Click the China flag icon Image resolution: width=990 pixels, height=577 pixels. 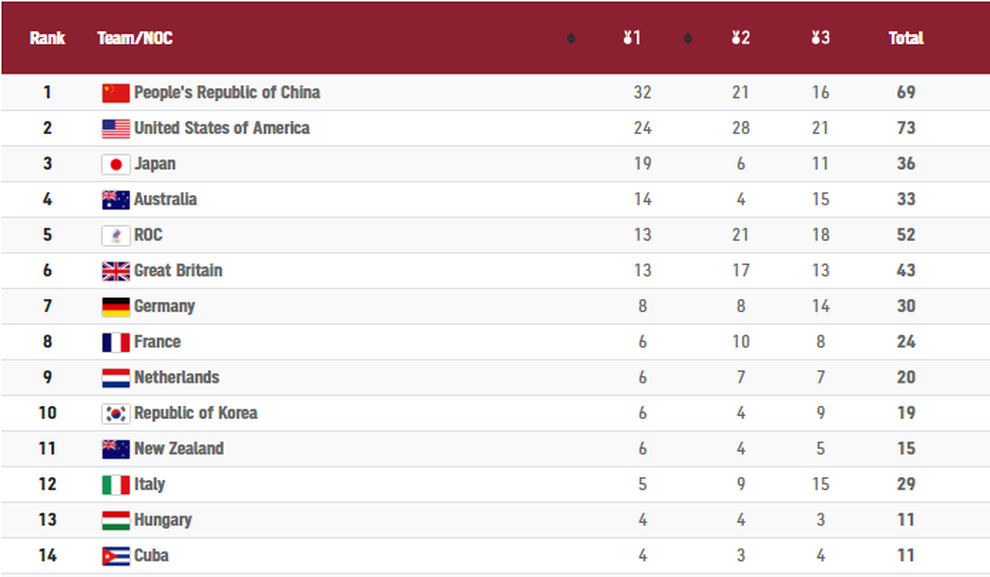tap(116, 93)
